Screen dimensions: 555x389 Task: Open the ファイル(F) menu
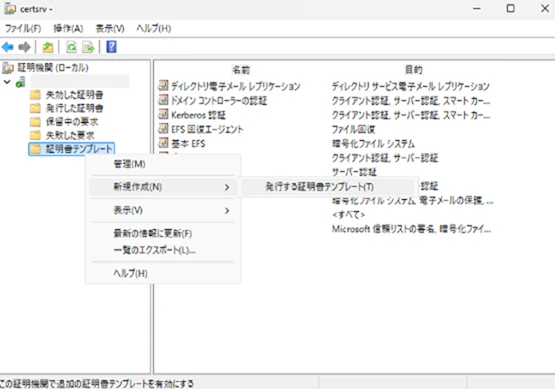pyautogui.click(x=23, y=28)
